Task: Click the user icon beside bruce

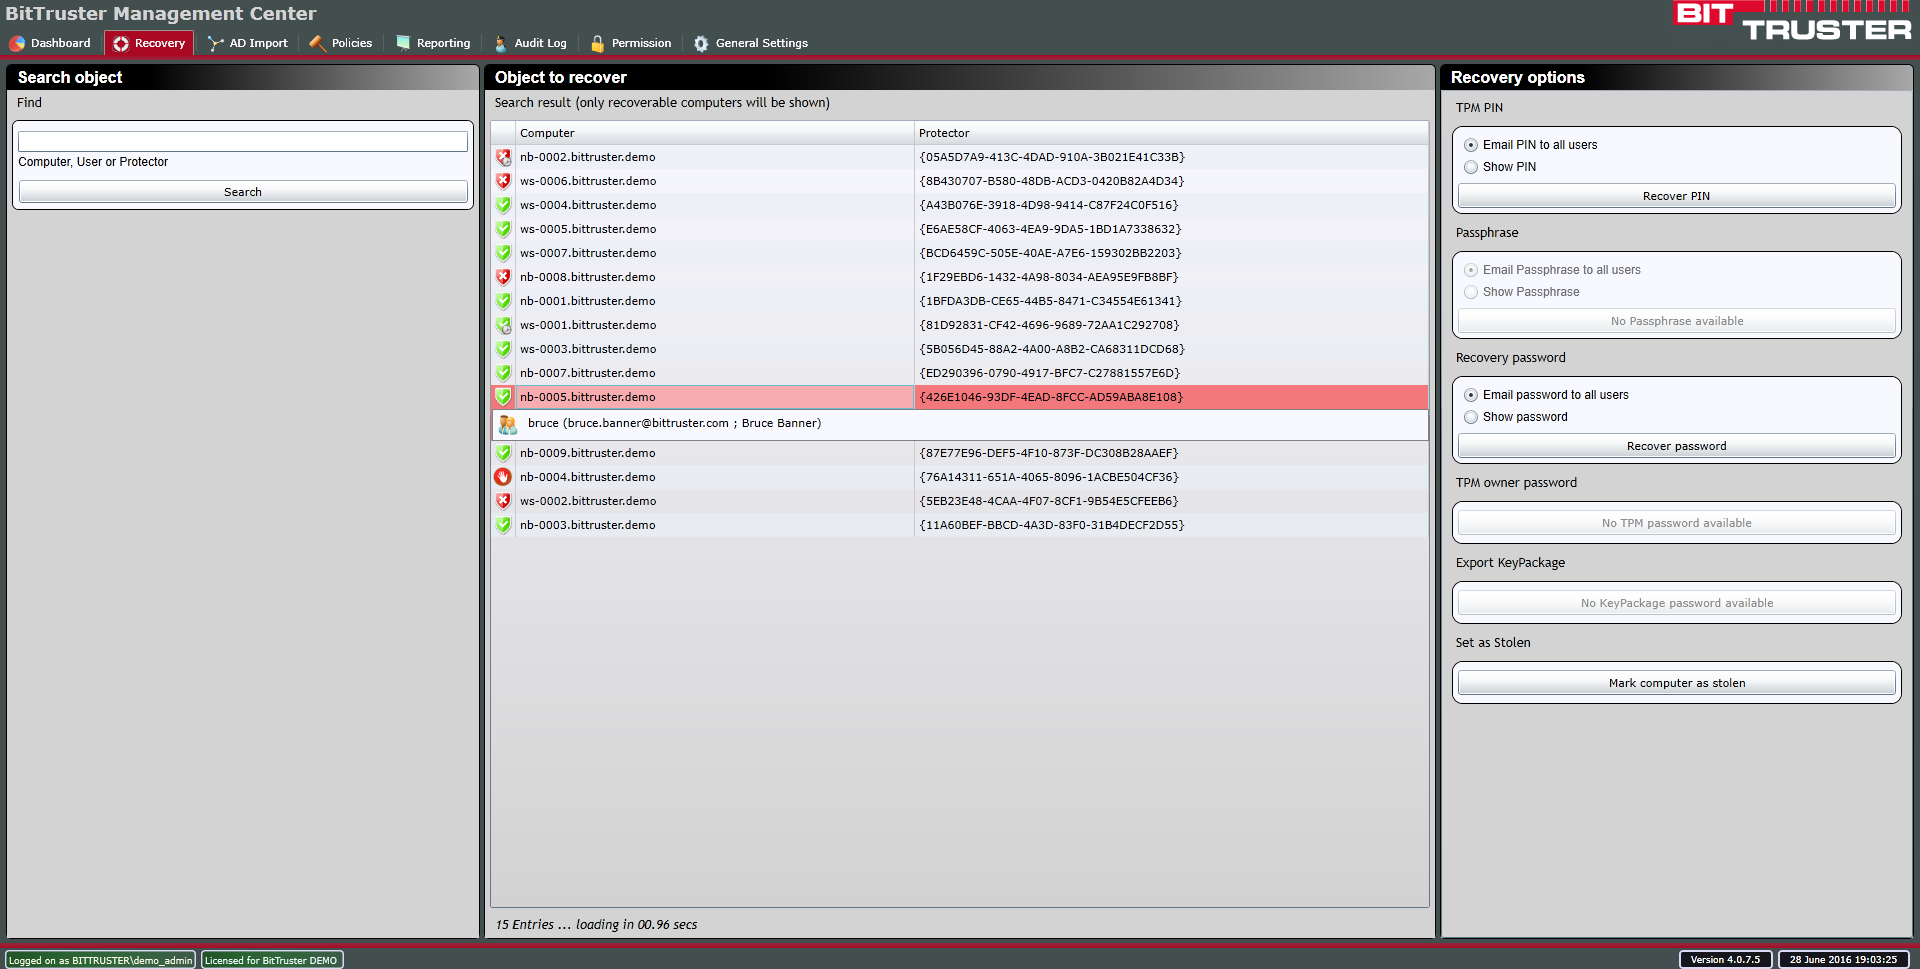Action: (x=508, y=424)
